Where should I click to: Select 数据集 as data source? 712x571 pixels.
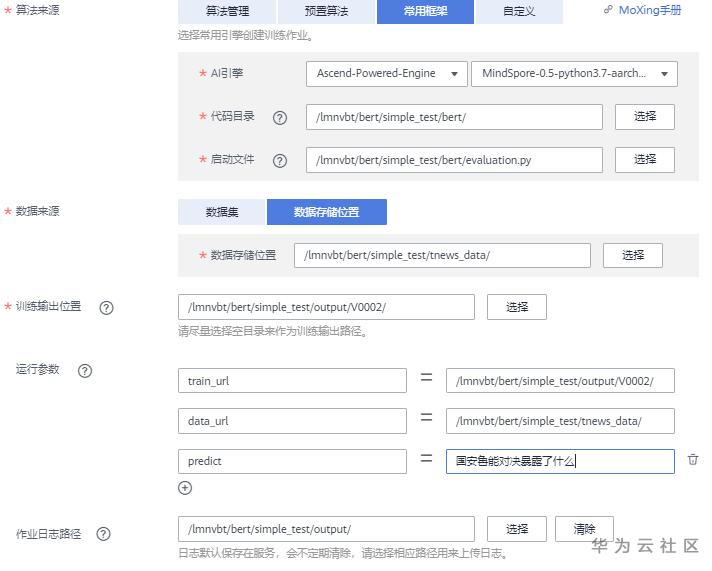point(222,212)
